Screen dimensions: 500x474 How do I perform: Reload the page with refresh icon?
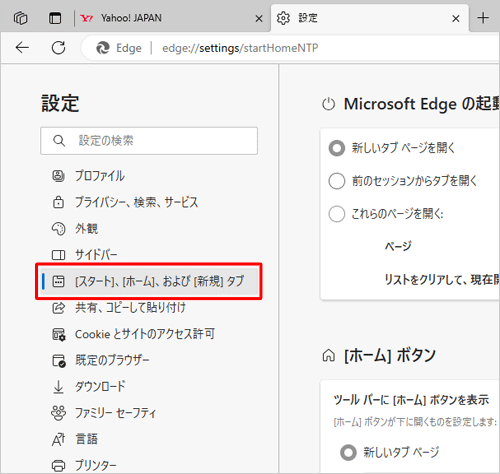tap(59, 48)
